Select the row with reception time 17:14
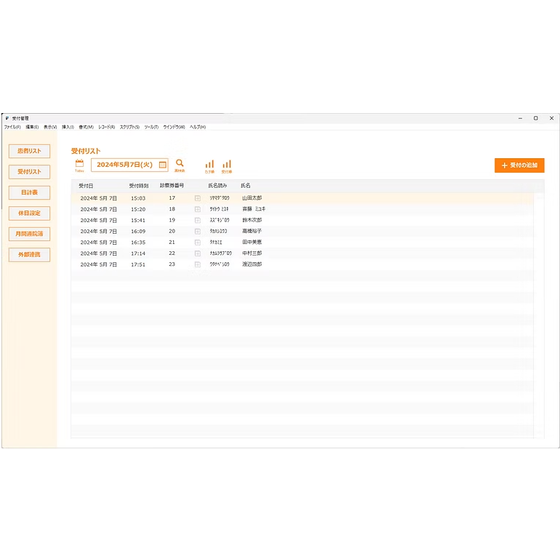The height and width of the screenshot is (560, 560). click(302, 254)
